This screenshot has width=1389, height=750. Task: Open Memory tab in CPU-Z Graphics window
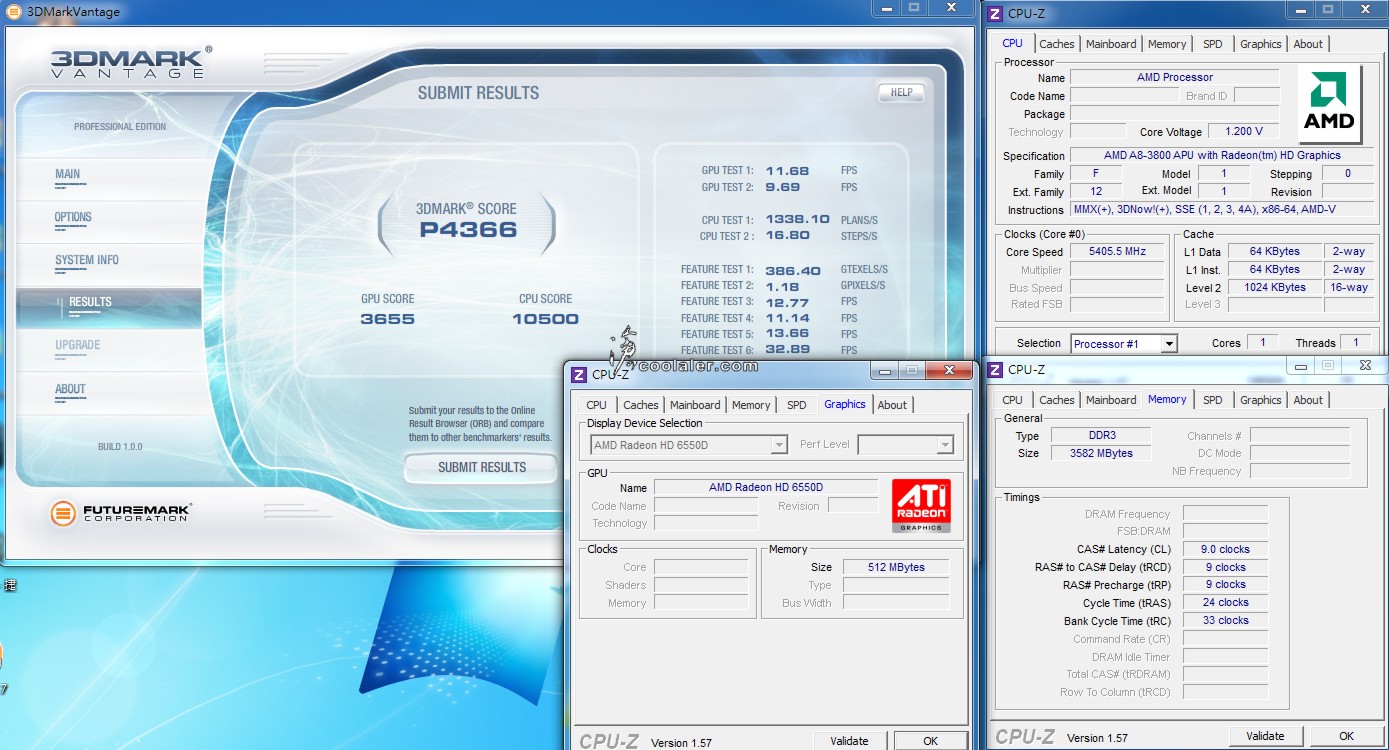point(751,405)
